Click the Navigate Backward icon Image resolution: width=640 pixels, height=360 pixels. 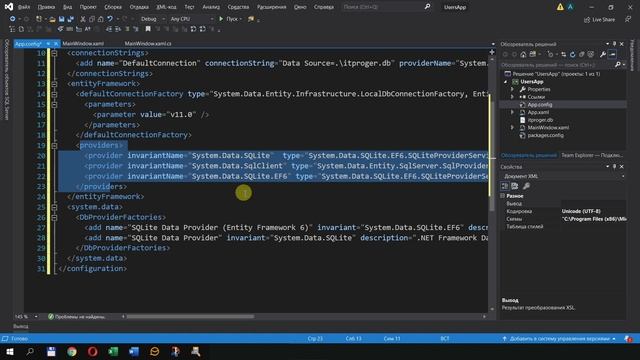pyautogui.click(x=13, y=19)
